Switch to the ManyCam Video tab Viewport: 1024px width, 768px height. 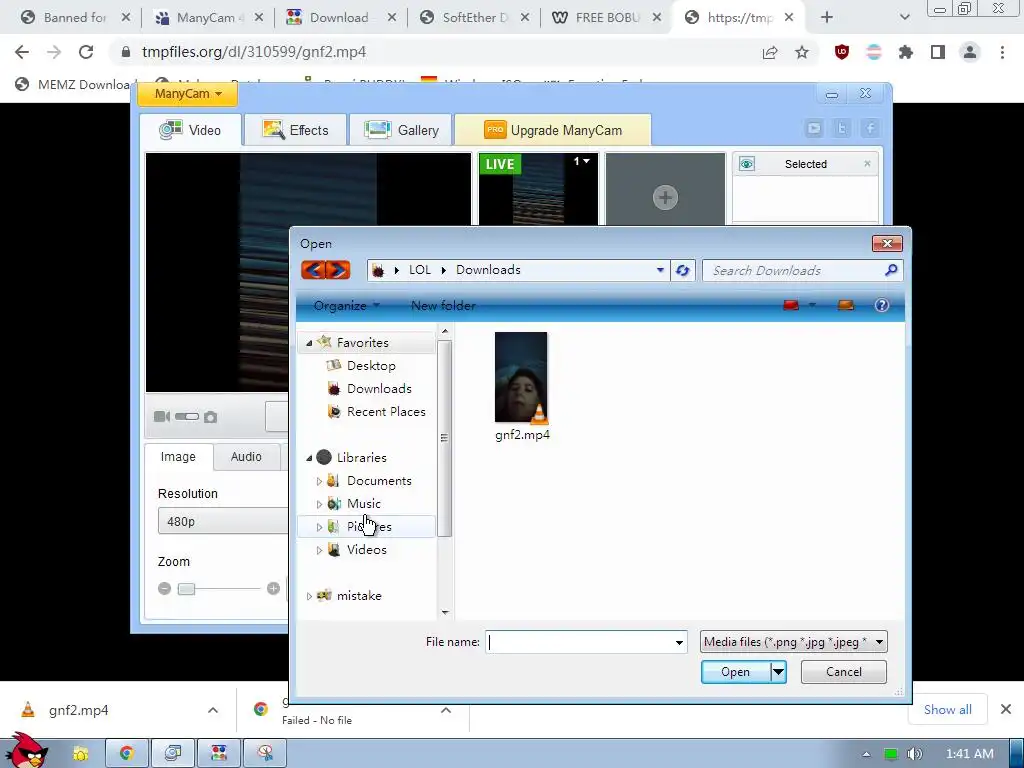click(x=190, y=130)
